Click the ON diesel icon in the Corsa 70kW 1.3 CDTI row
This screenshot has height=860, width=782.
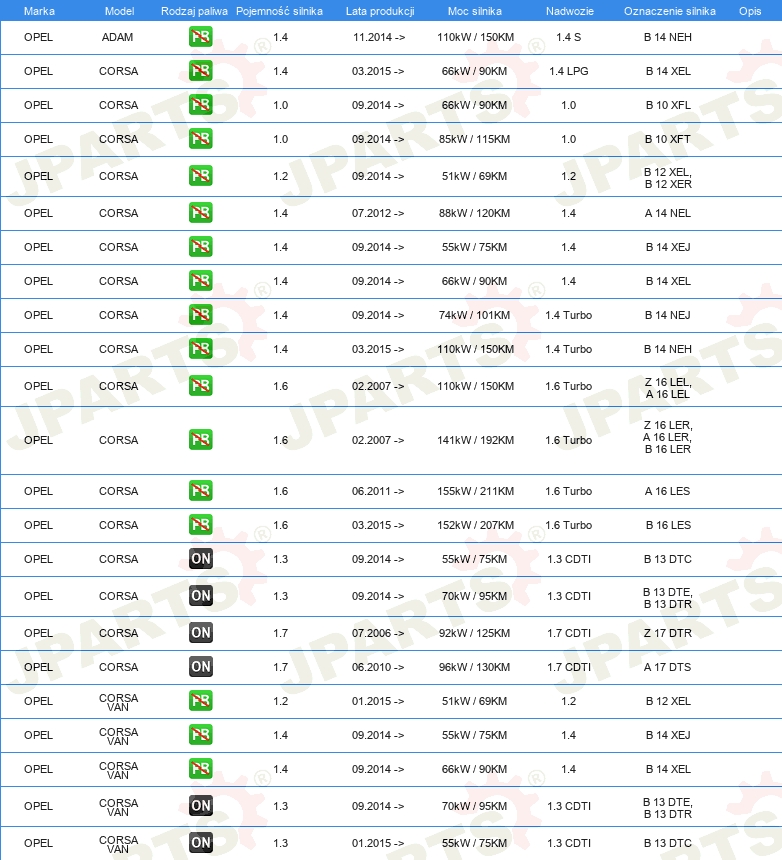(200, 596)
